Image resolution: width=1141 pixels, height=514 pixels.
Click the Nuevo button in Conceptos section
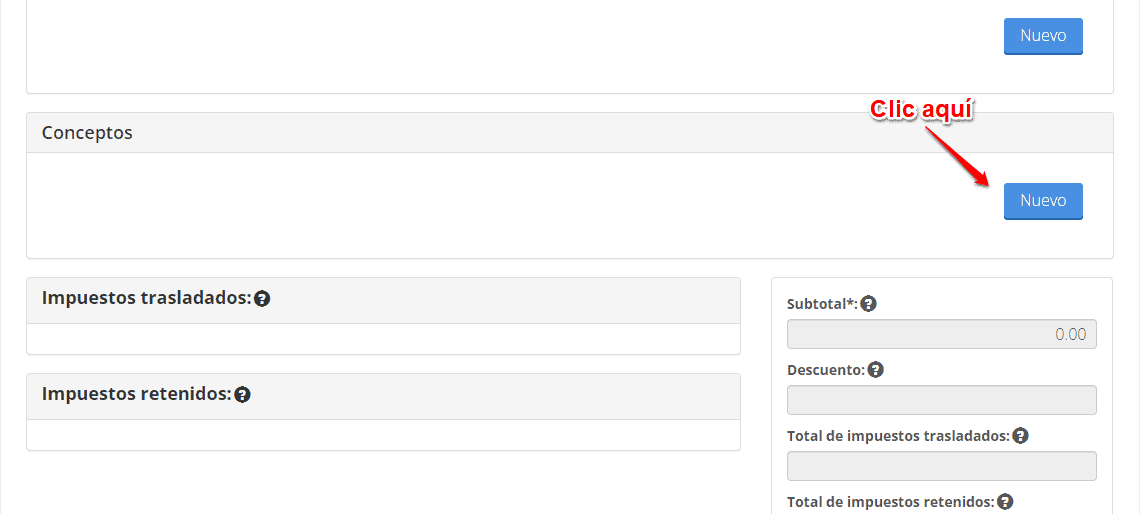[x=1043, y=201]
